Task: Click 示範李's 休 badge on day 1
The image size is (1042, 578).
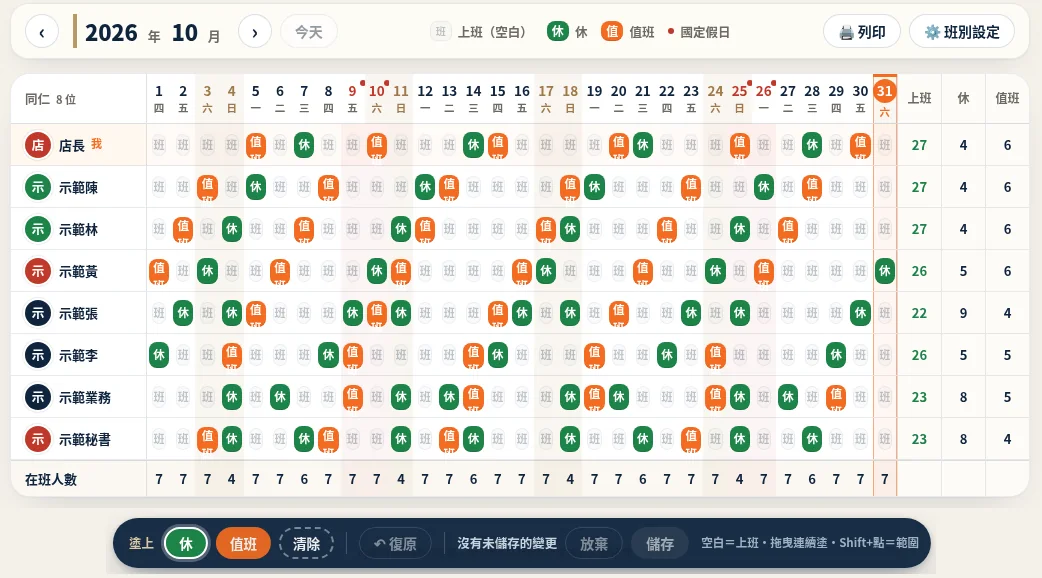Action: point(159,355)
